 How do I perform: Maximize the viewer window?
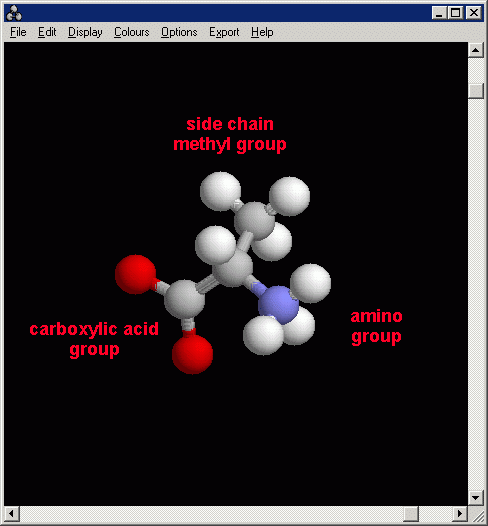tap(455, 13)
